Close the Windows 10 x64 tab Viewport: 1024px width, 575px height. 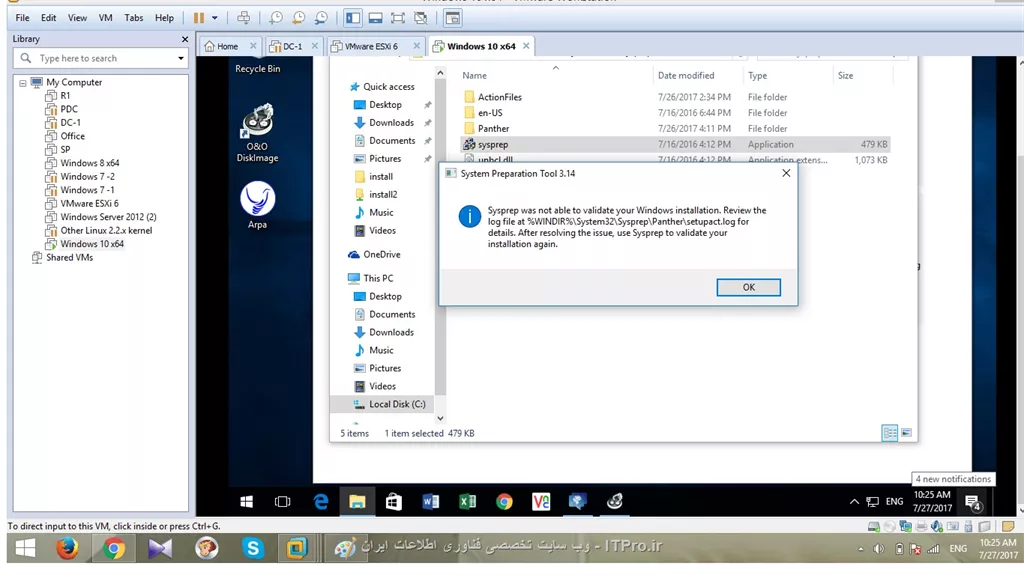tap(526, 46)
